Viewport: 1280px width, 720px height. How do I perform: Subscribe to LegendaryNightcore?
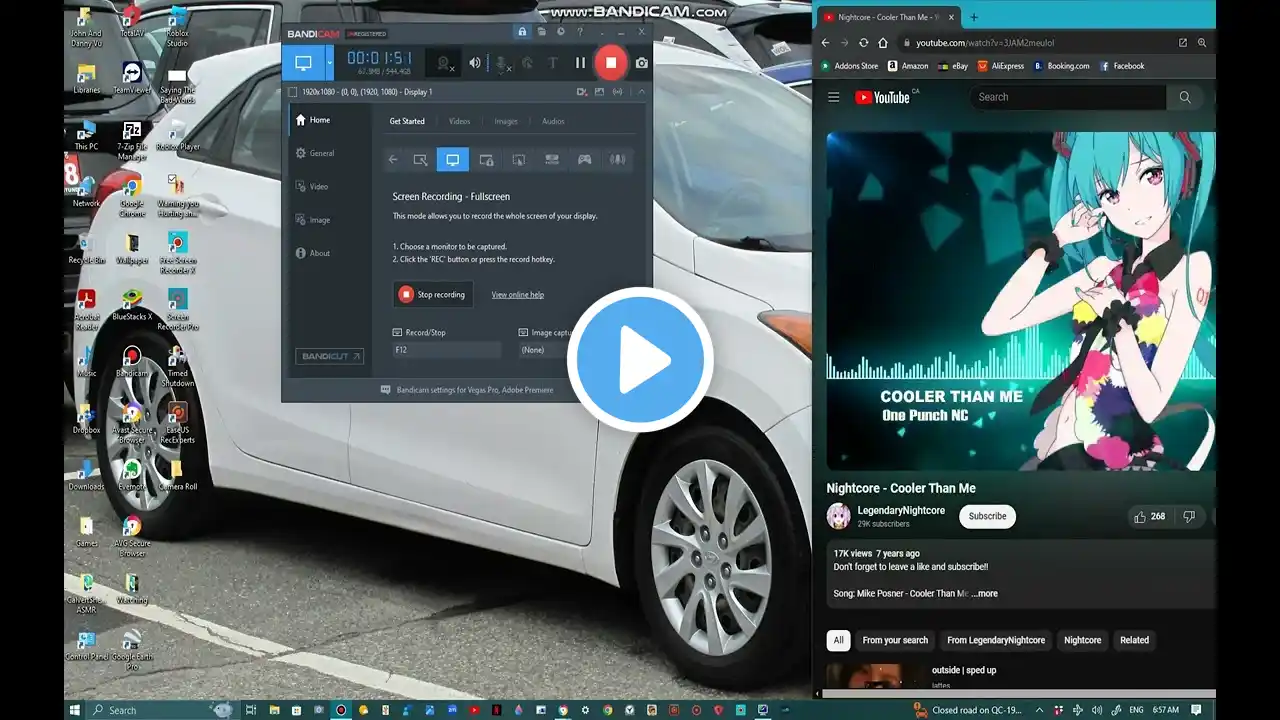pyautogui.click(x=987, y=516)
